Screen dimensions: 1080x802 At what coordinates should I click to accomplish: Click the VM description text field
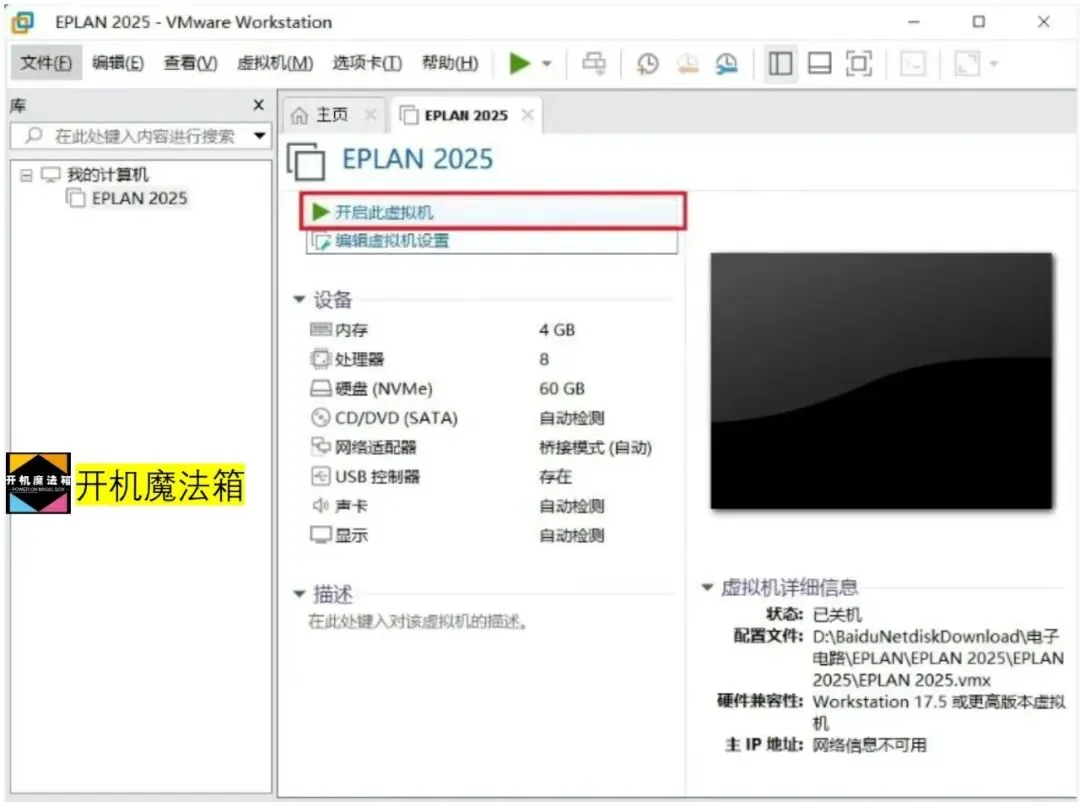click(x=417, y=621)
